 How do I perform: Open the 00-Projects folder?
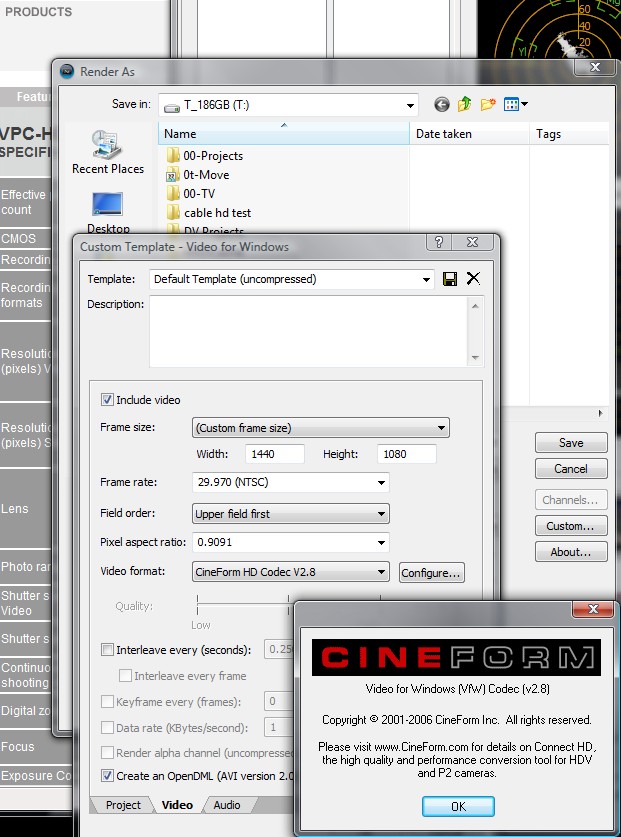[205, 155]
